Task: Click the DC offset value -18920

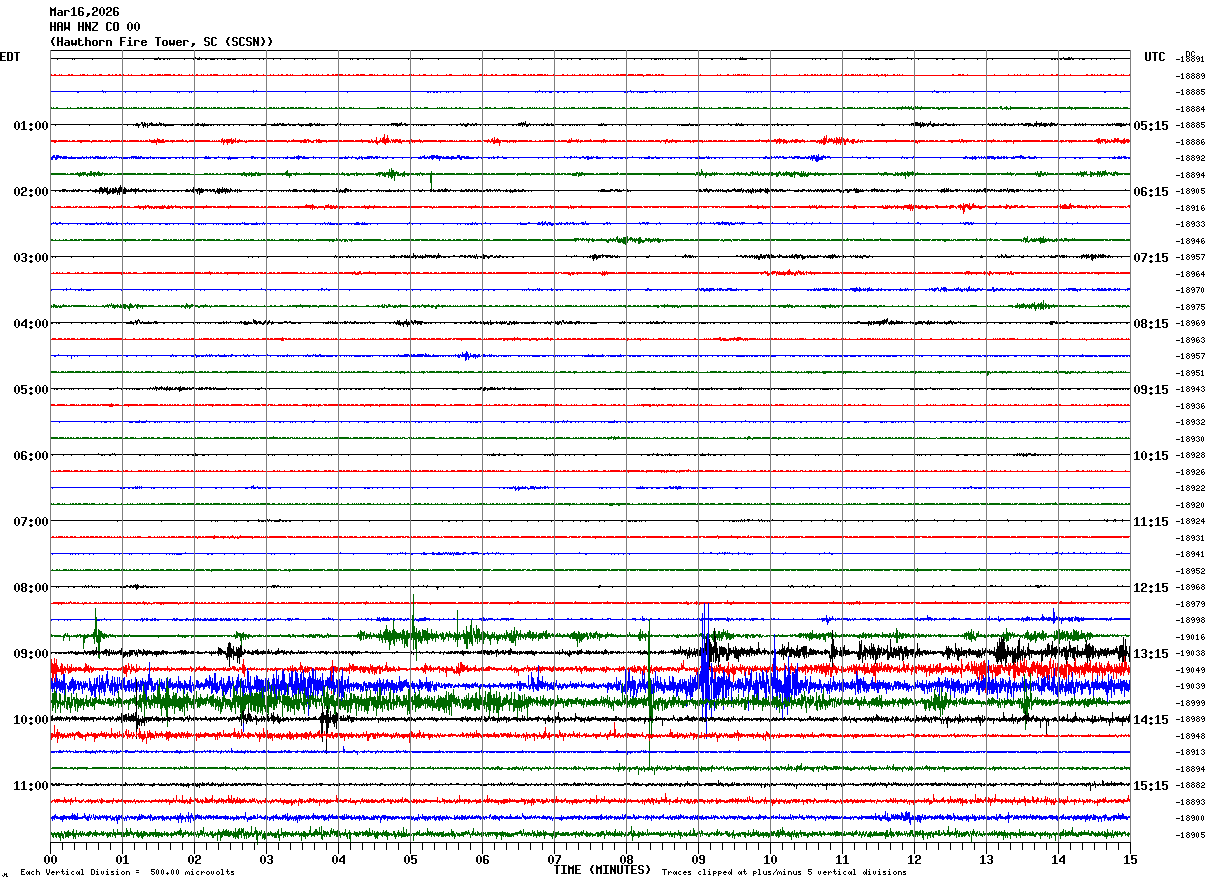Action: click(1190, 505)
